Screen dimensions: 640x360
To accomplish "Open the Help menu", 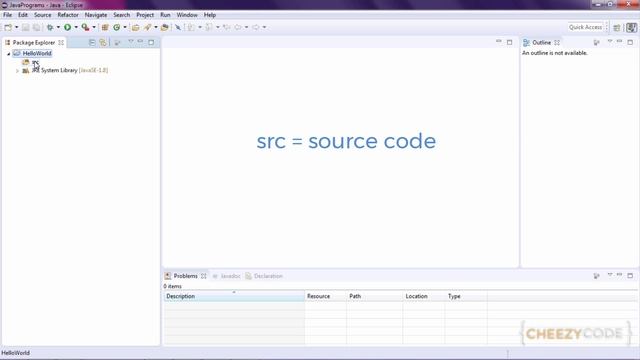I will tap(210, 15).
